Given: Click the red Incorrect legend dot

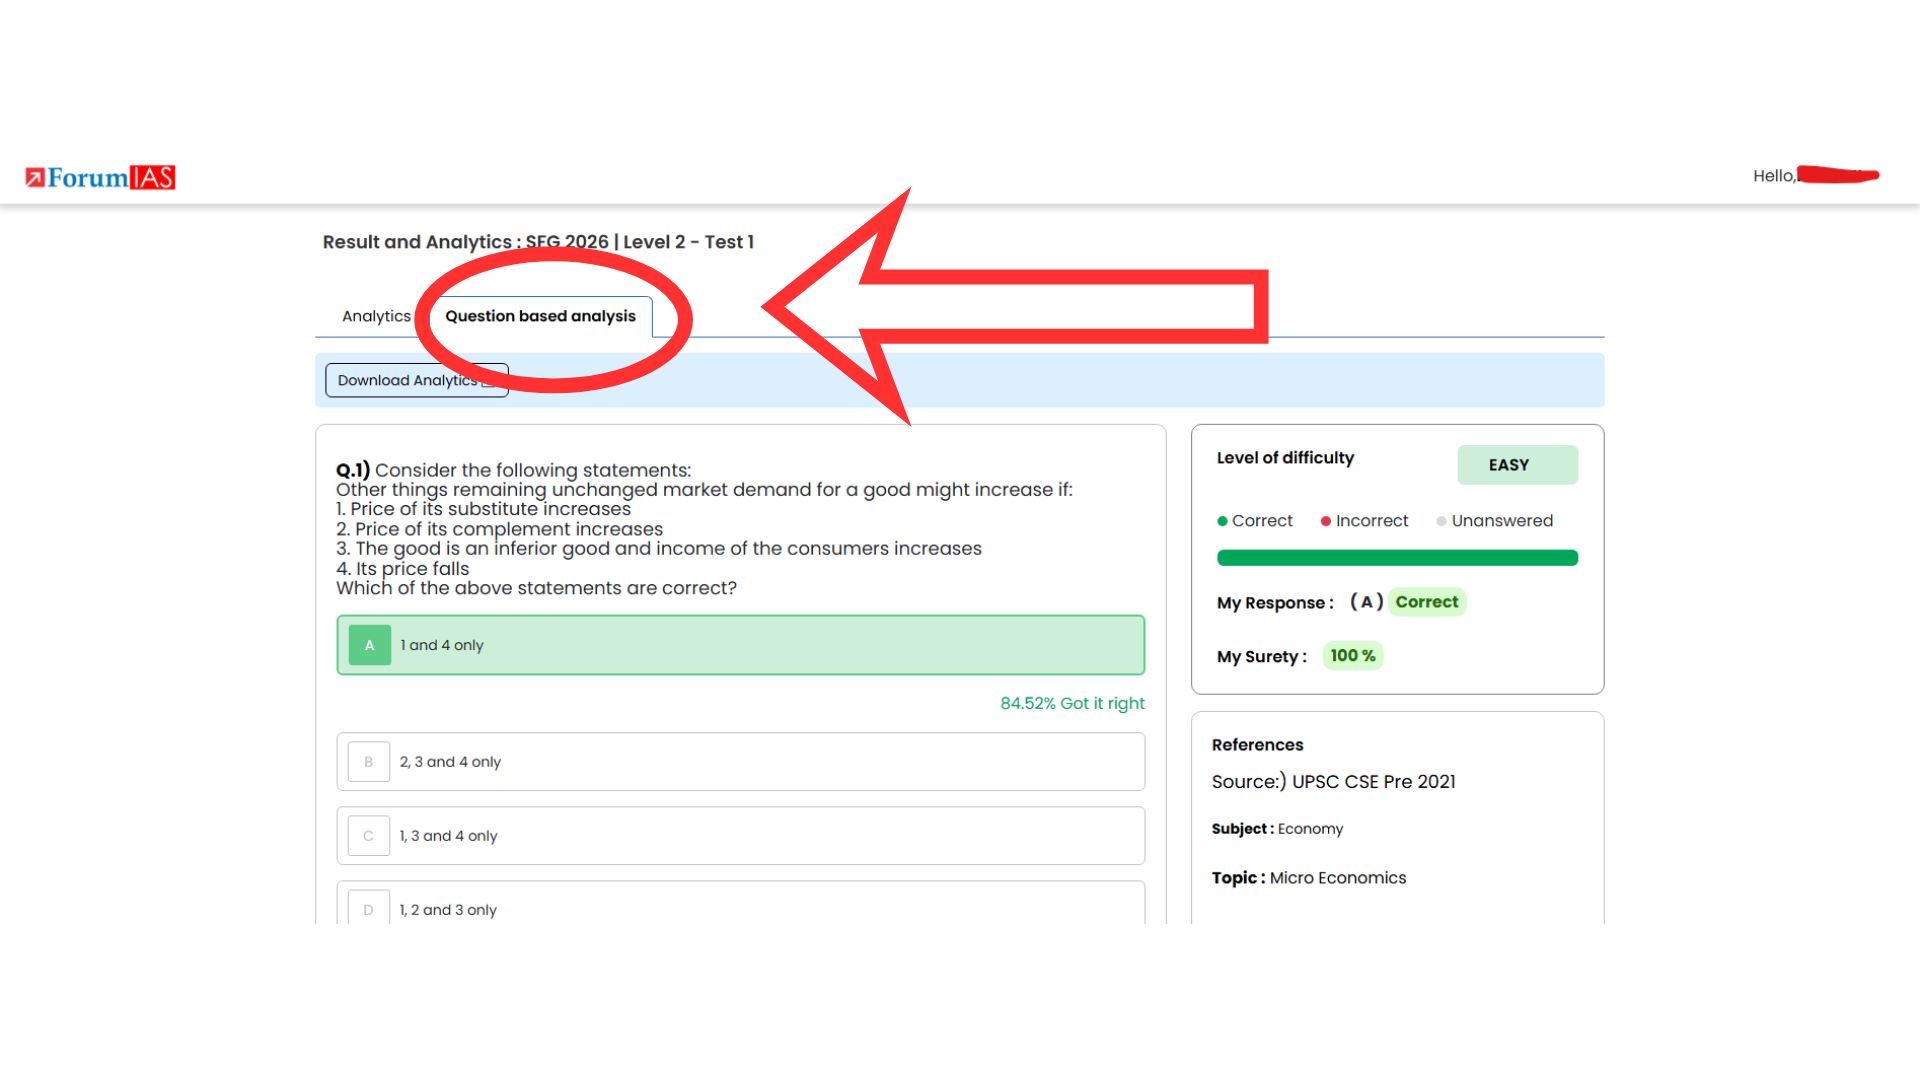Looking at the screenshot, I should click(x=1326, y=521).
